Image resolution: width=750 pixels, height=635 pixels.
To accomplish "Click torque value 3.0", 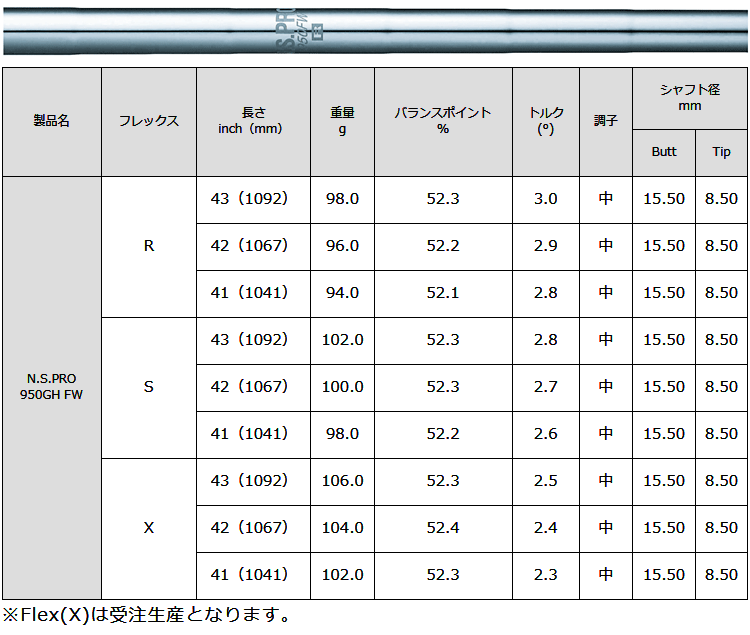I will click(x=546, y=199).
